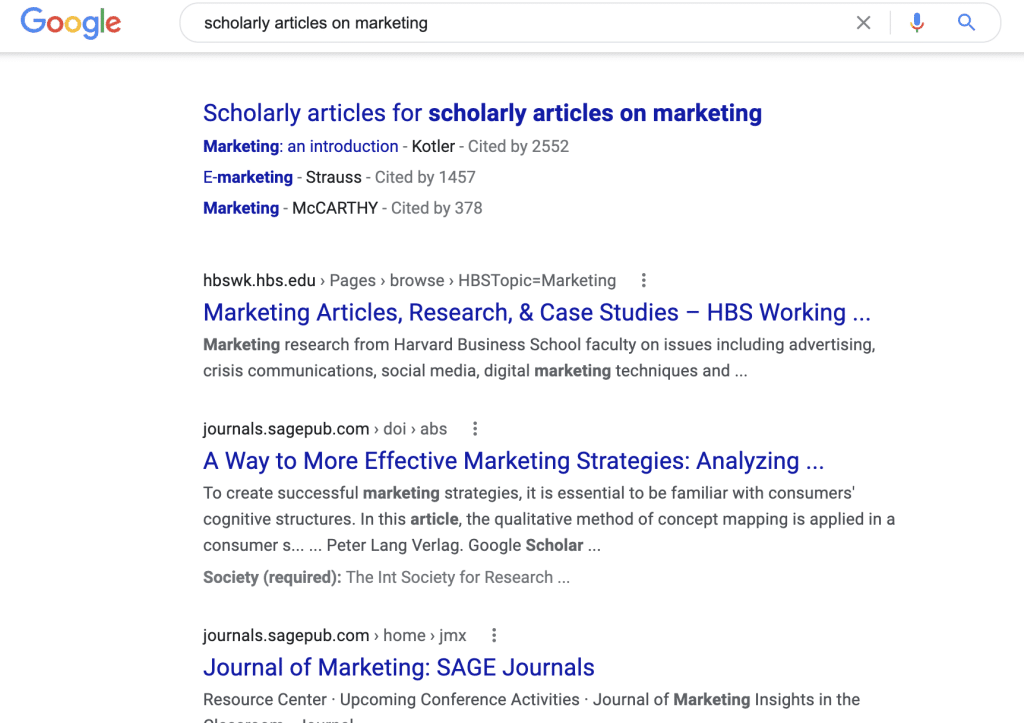1024x723 pixels.
Task: Open the 'E-marketing' scholar article
Action: [x=248, y=177]
